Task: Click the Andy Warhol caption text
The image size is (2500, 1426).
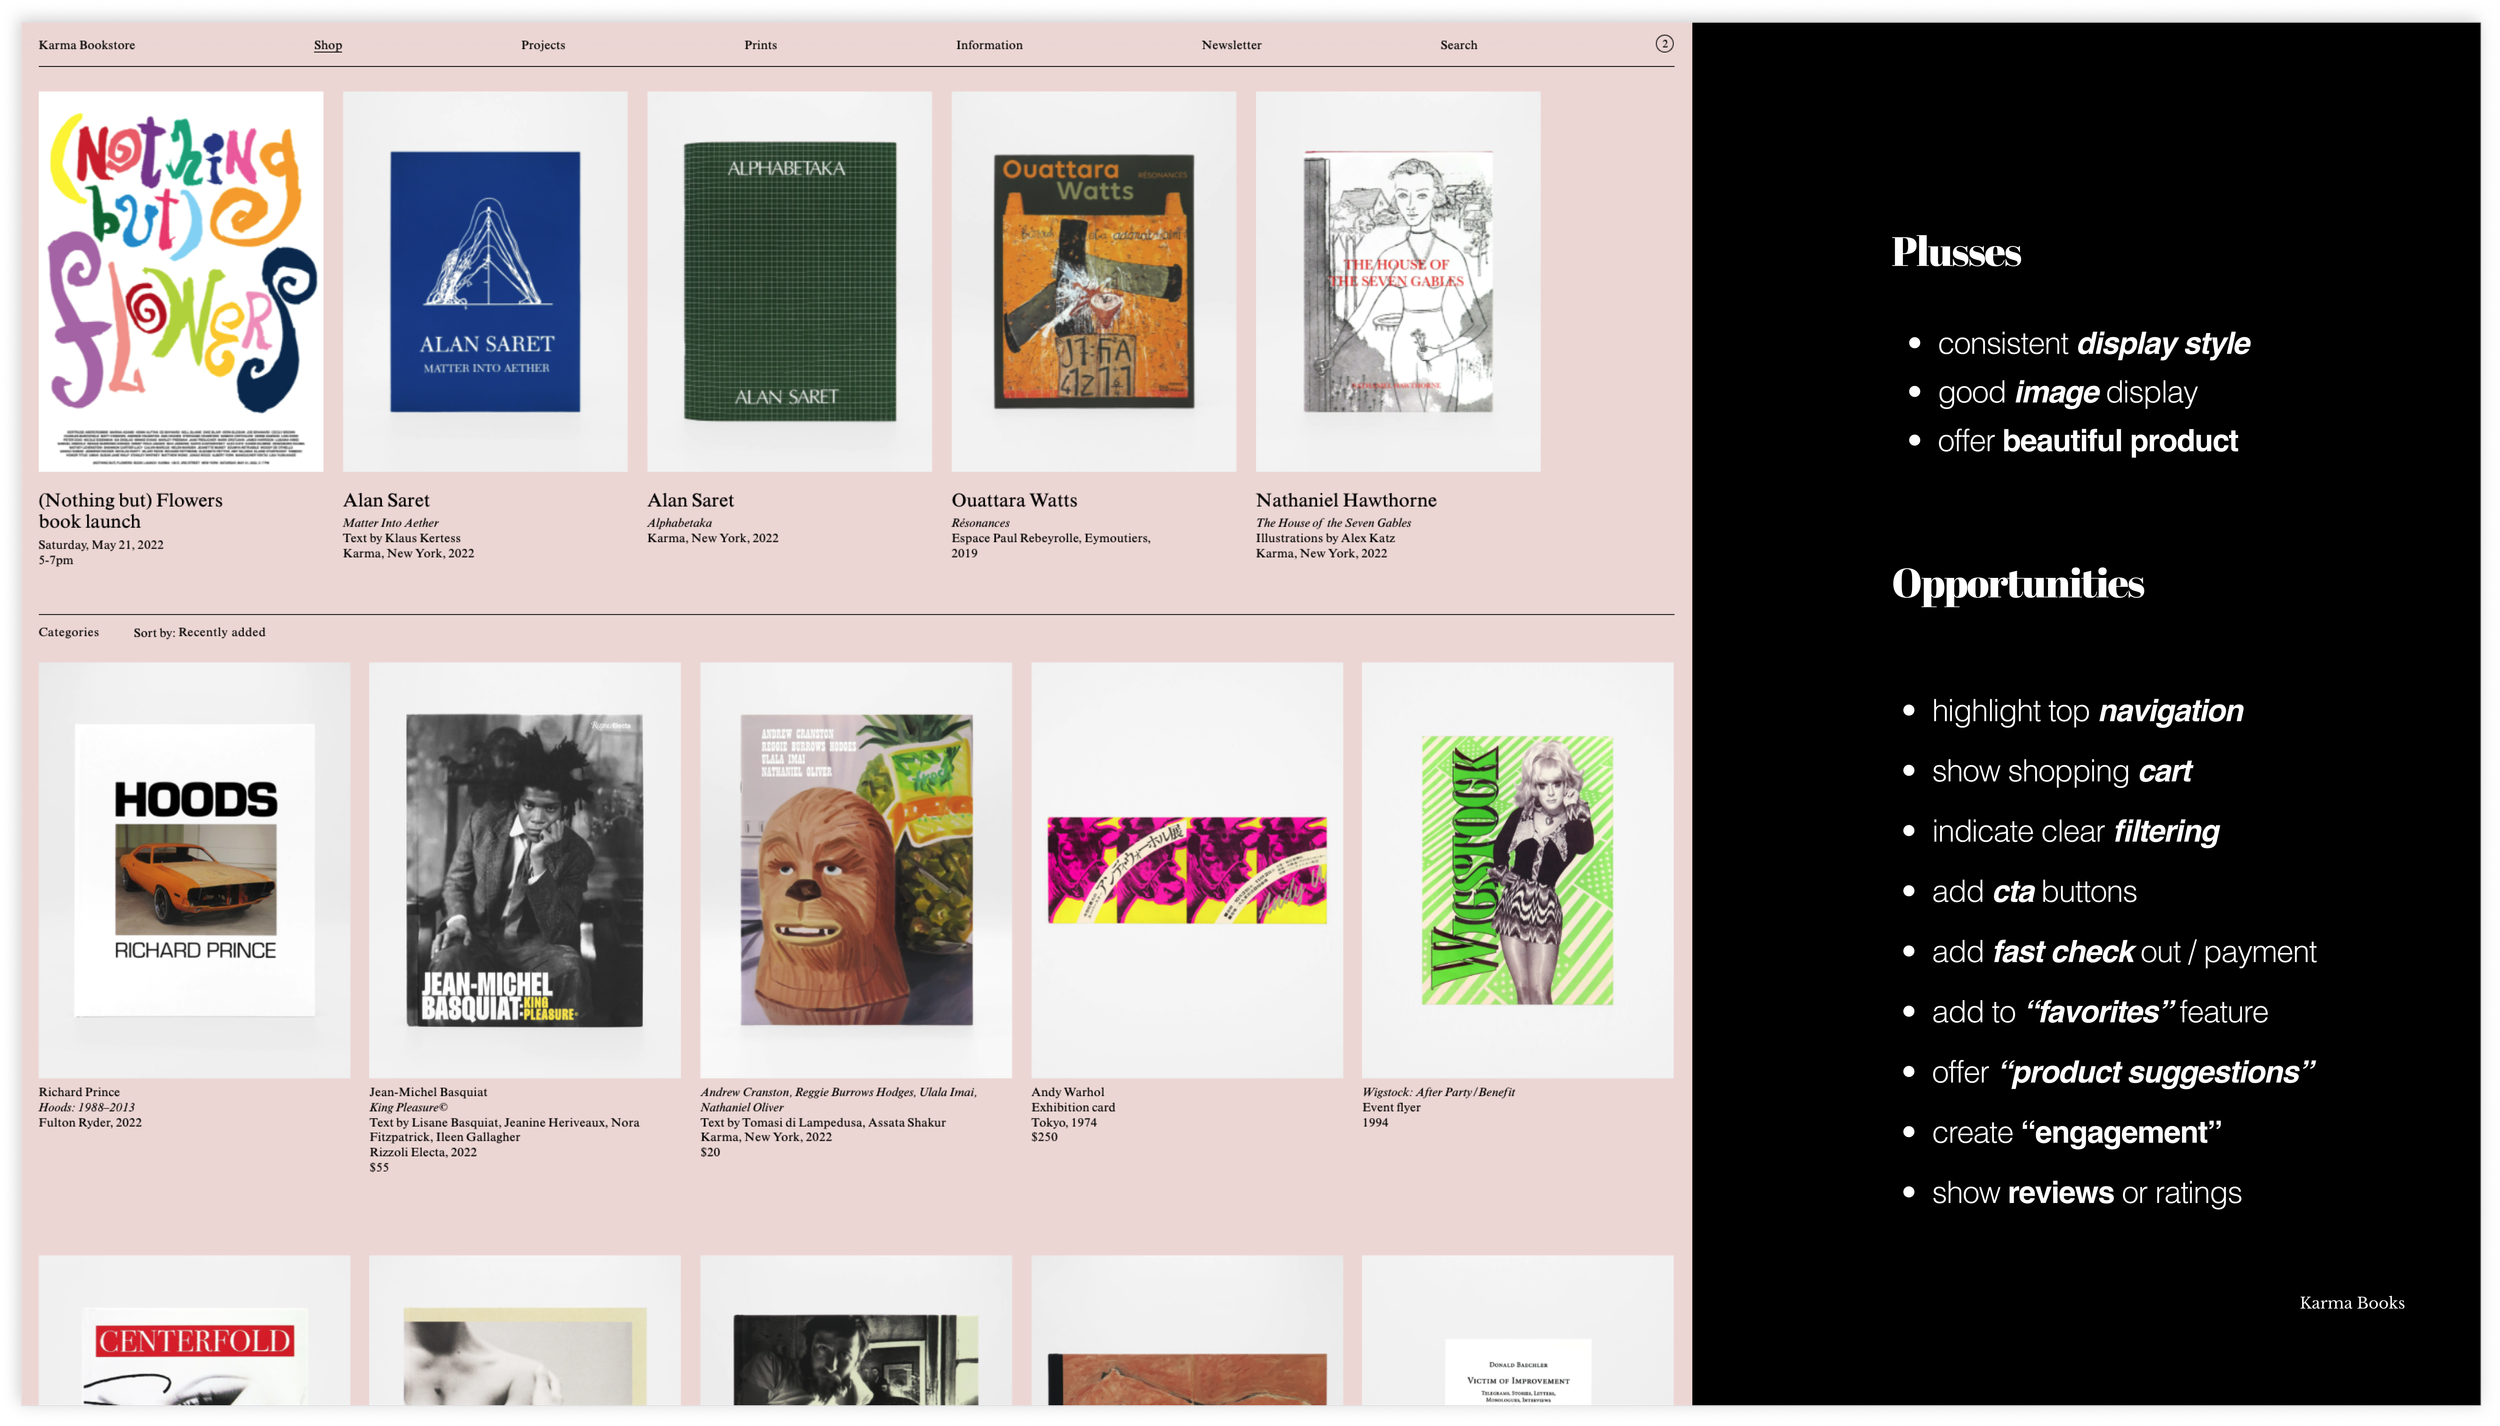Action: (x=1067, y=1092)
